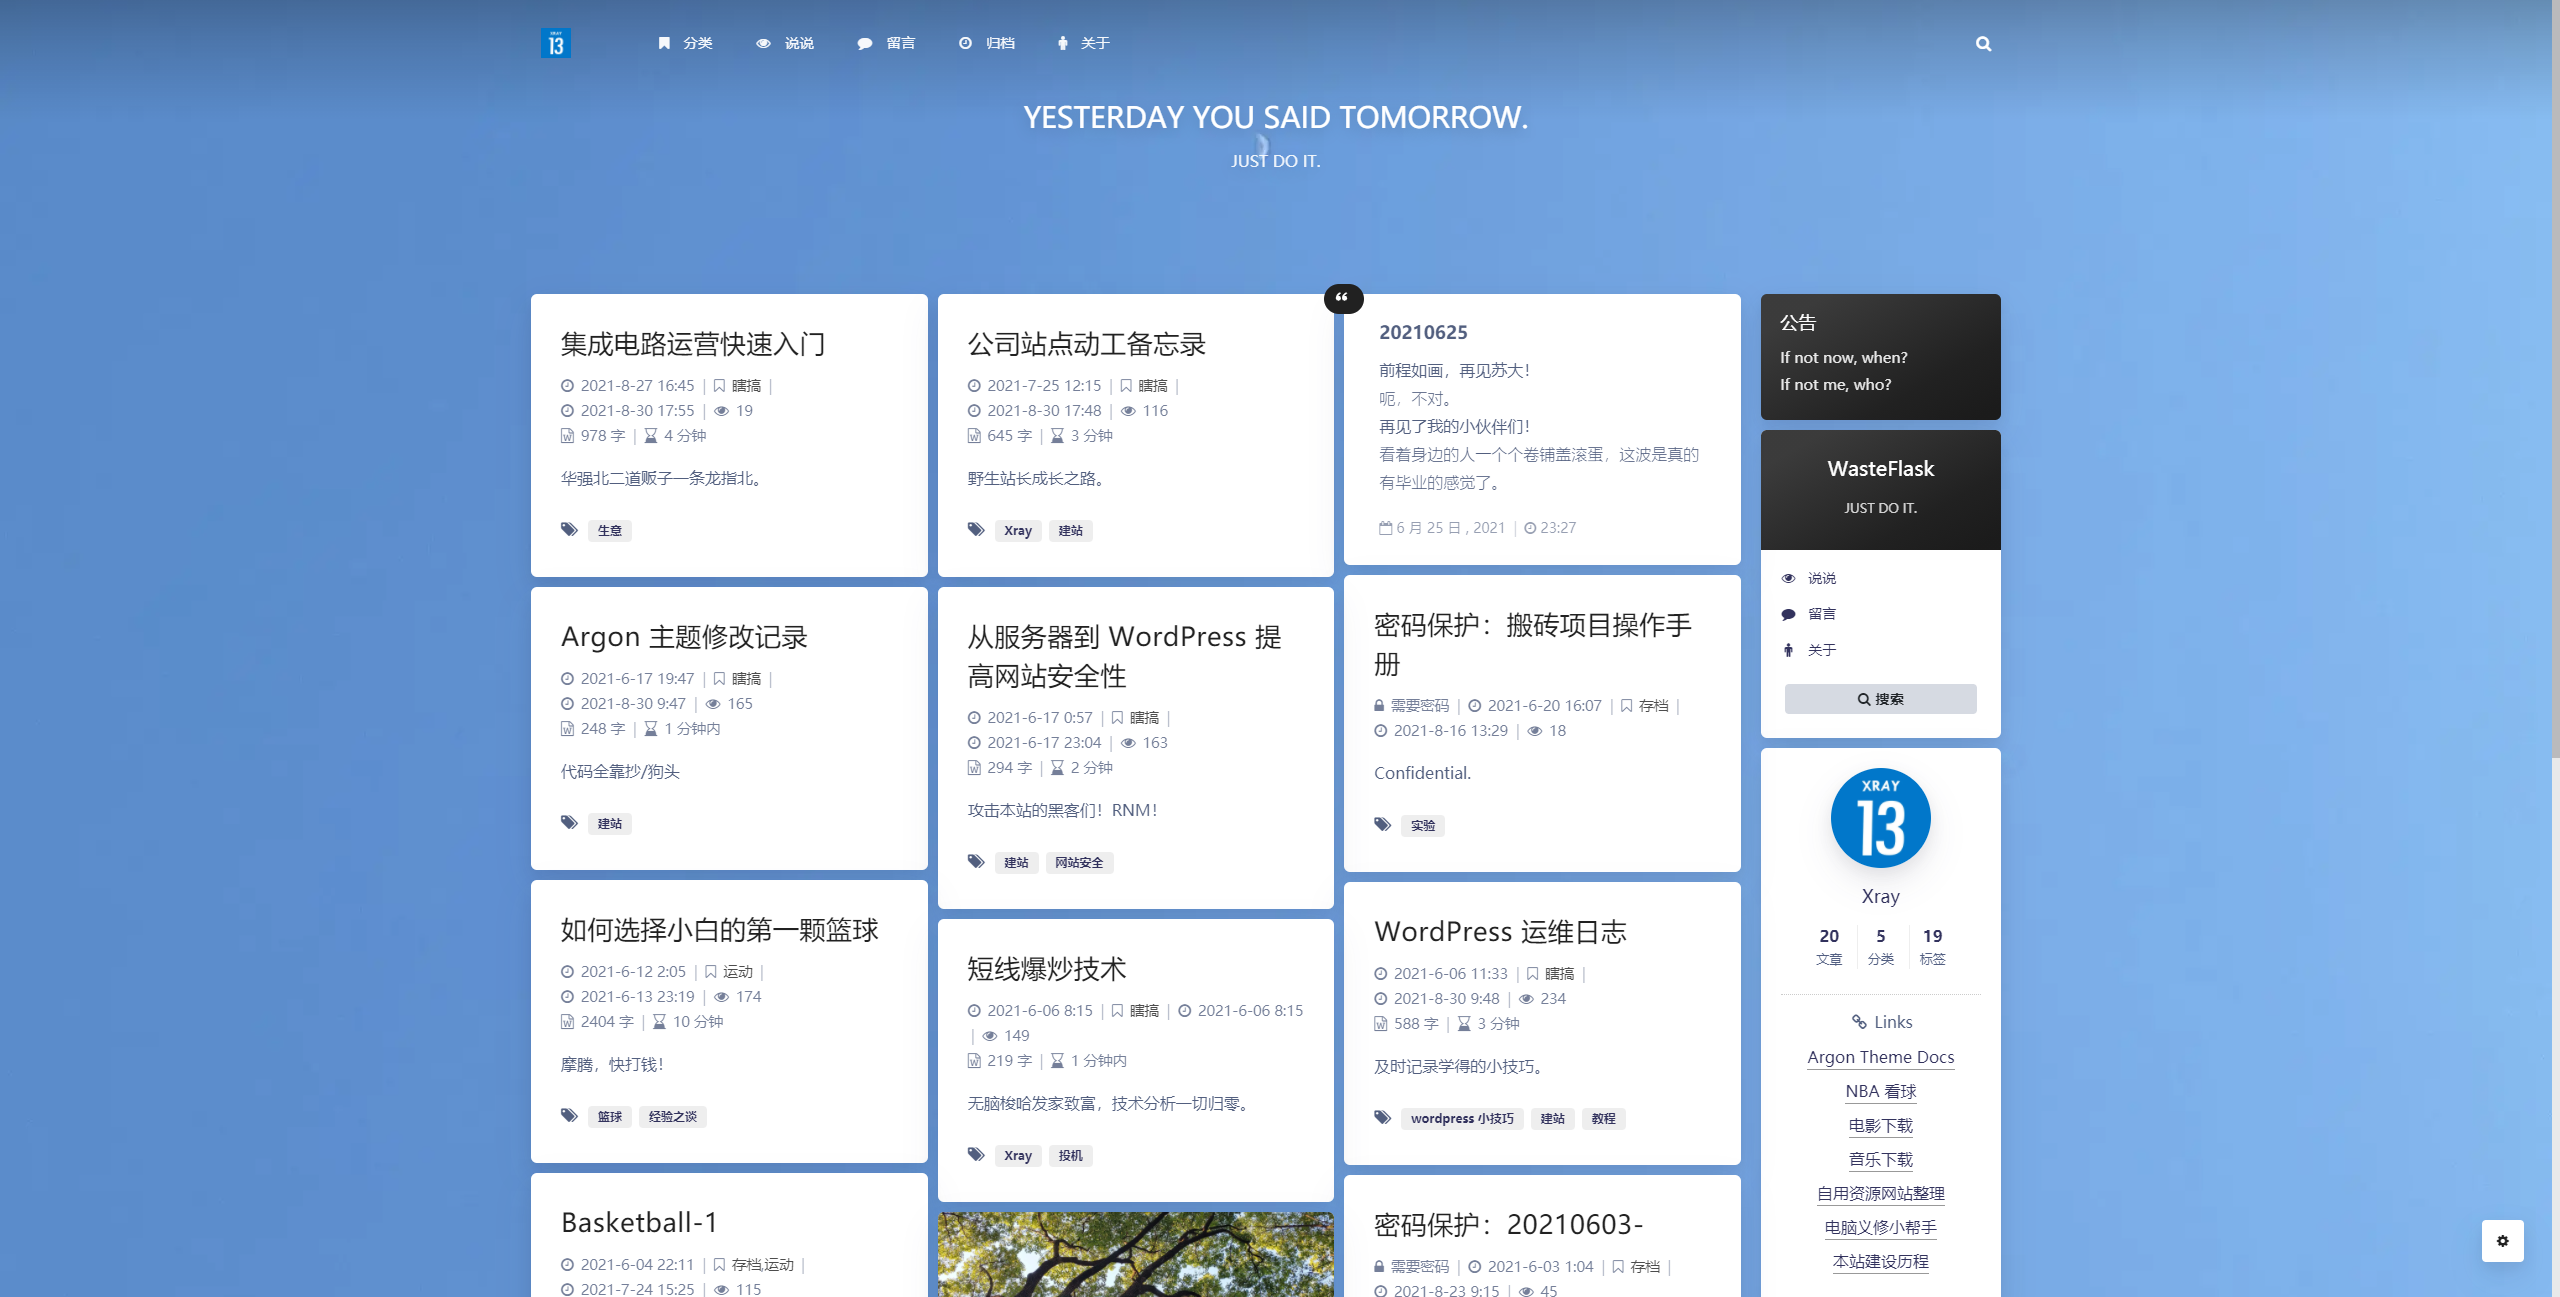Open search via the magnifier icon in navbar

click(x=1983, y=44)
